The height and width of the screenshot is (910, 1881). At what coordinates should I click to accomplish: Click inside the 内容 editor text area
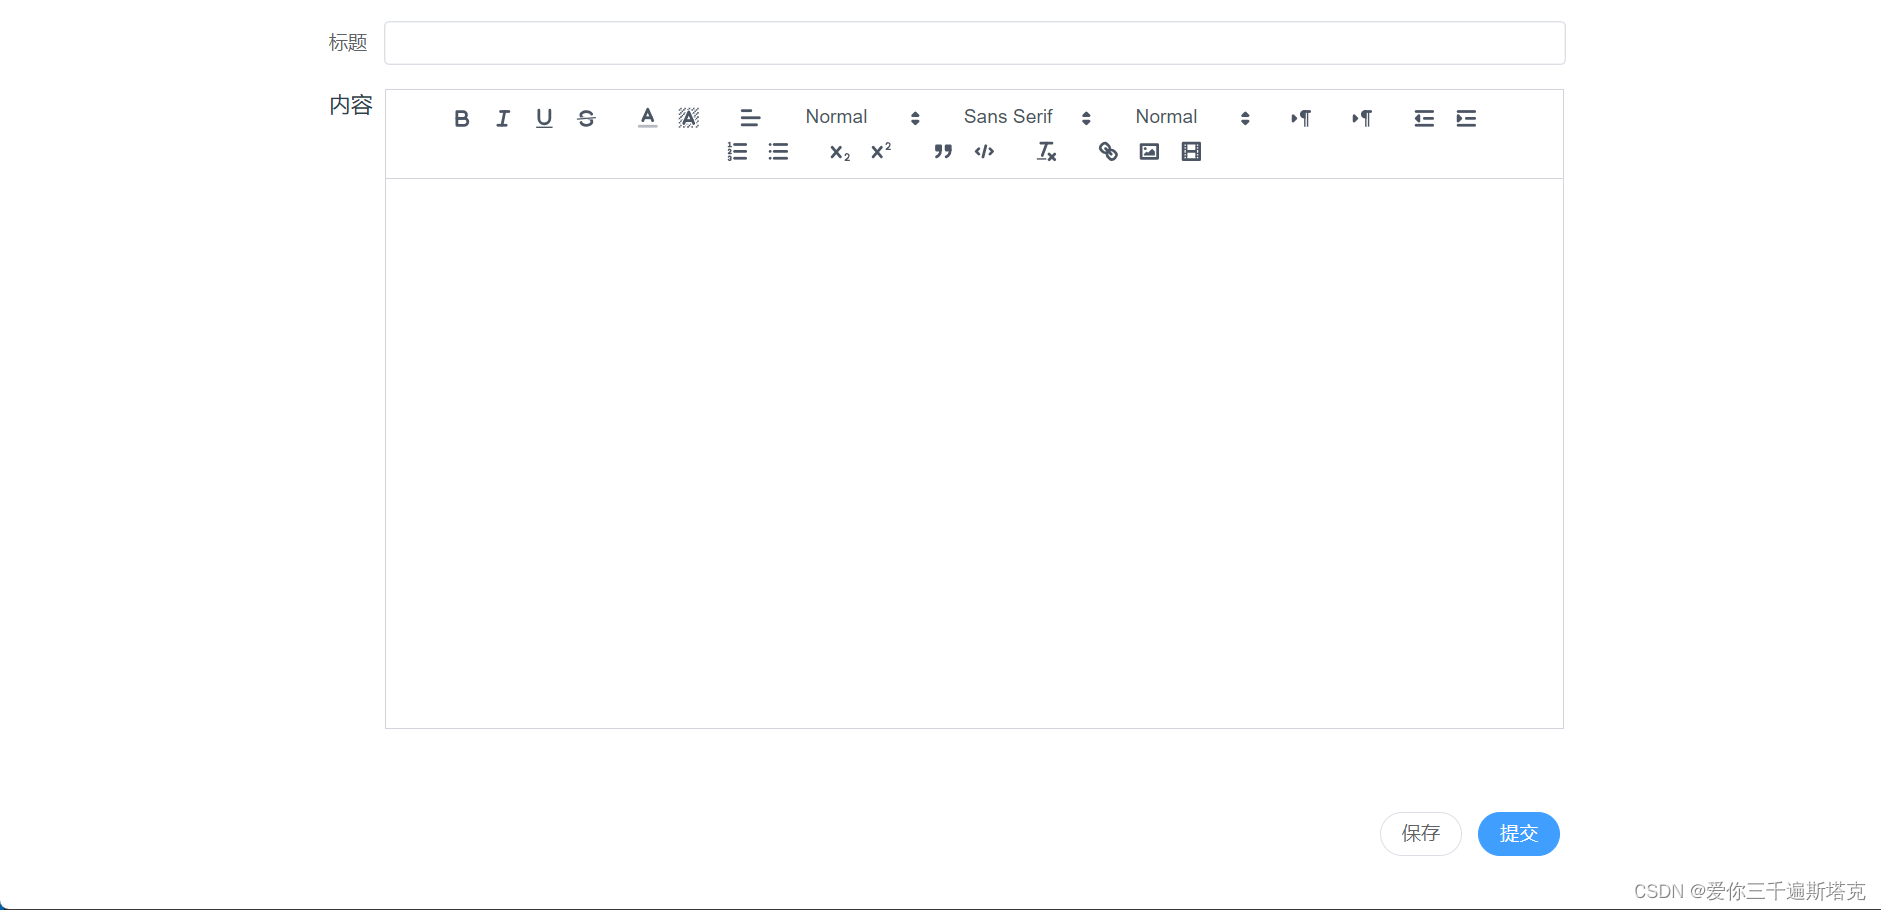974,453
